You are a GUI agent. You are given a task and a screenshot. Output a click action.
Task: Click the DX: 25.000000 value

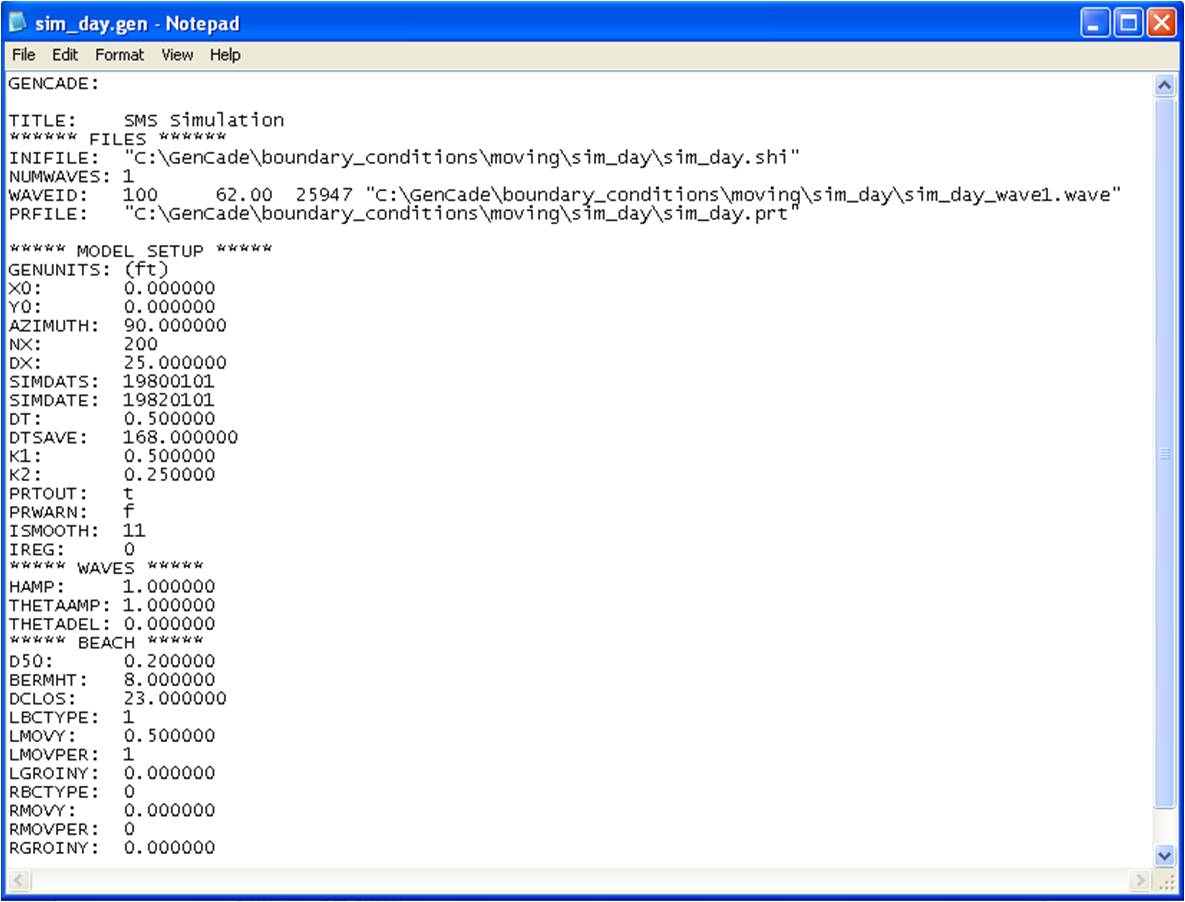pyautogui.click(x=175, y=363)
